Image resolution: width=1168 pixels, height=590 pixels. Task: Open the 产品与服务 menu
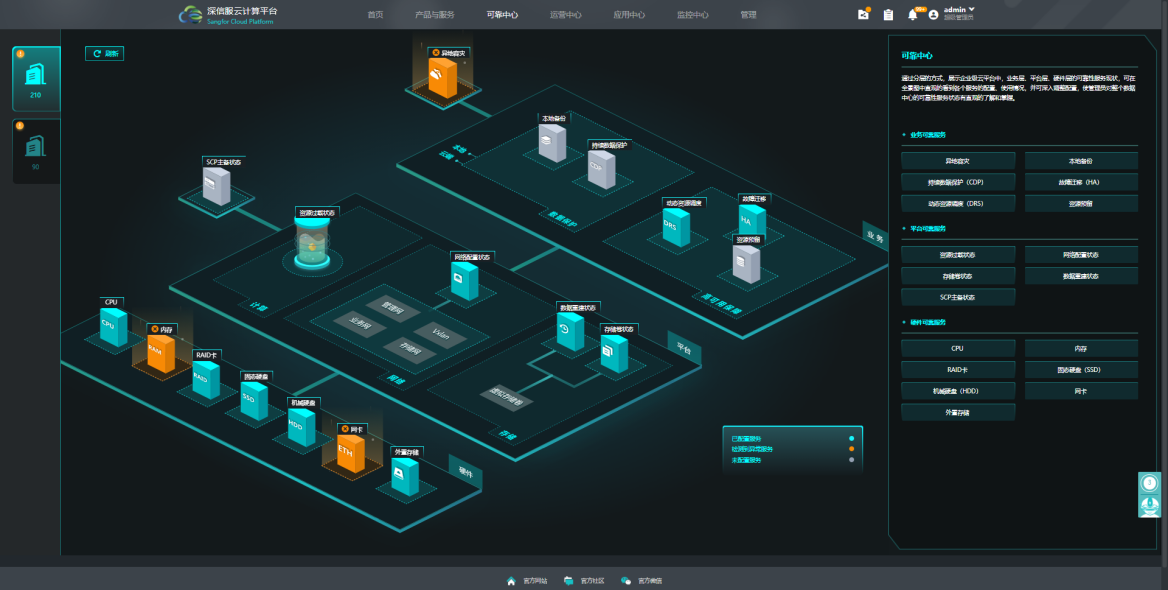click(x=434, y=15)
